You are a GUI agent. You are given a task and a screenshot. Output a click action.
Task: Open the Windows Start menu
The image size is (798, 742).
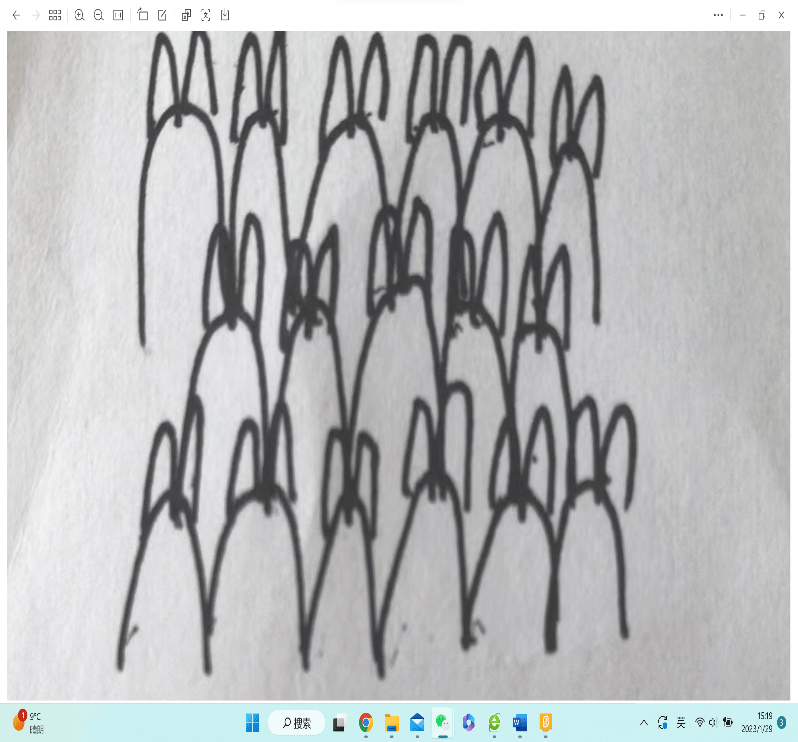[252, 722]
